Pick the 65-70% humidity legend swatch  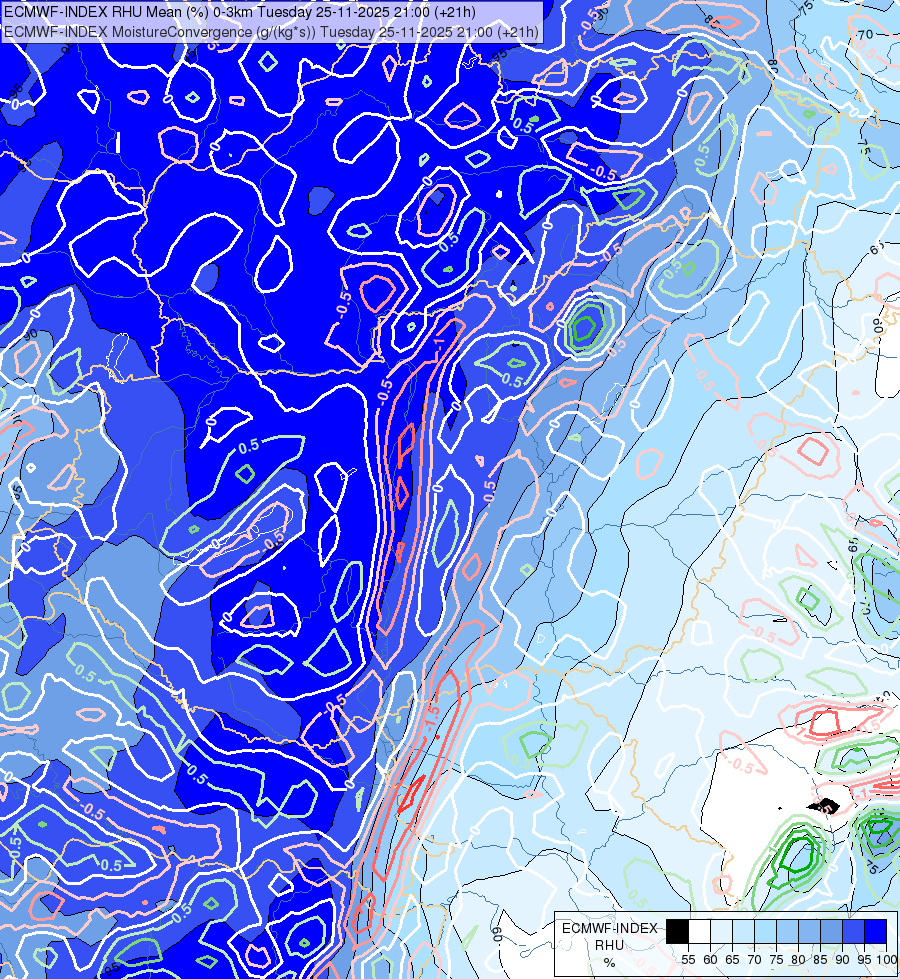(743, 932)
